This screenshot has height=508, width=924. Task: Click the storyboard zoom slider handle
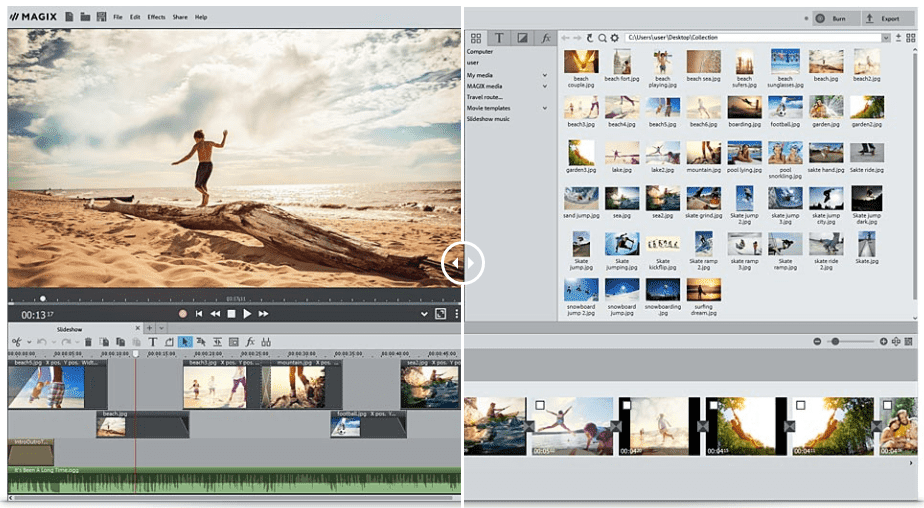point(835,342)
